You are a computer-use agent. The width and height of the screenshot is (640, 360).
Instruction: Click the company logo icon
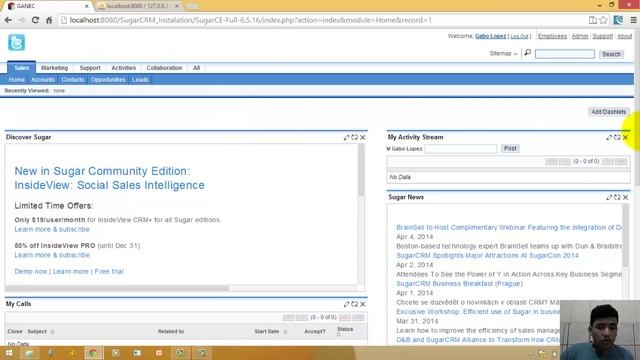(16, 42)
